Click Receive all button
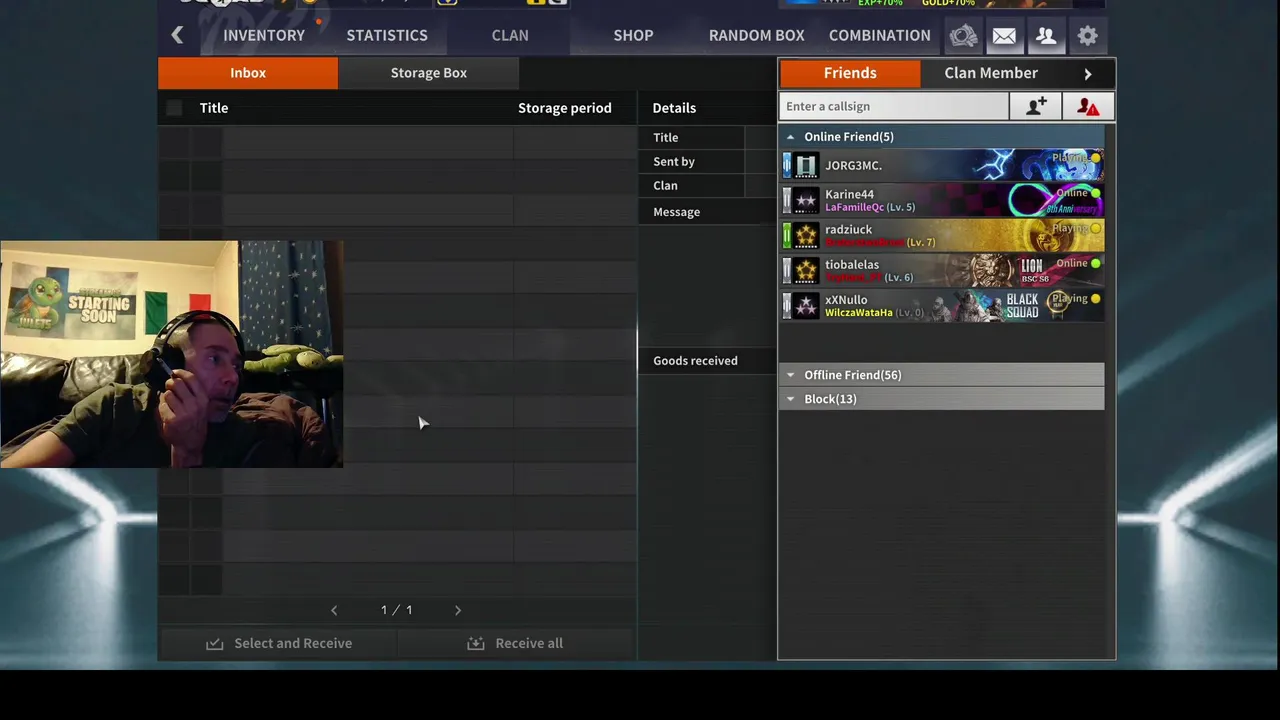Screen dimensions: 1280x720 (516, 643)
